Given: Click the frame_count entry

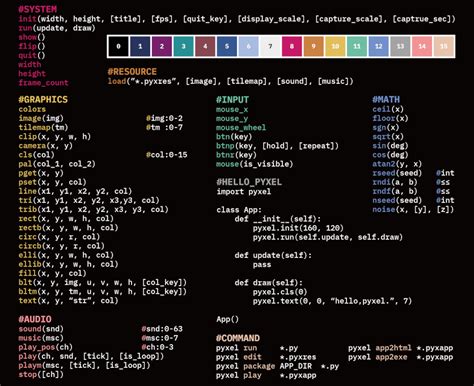Looking at the screenshot, I should [x=43, y=83].
